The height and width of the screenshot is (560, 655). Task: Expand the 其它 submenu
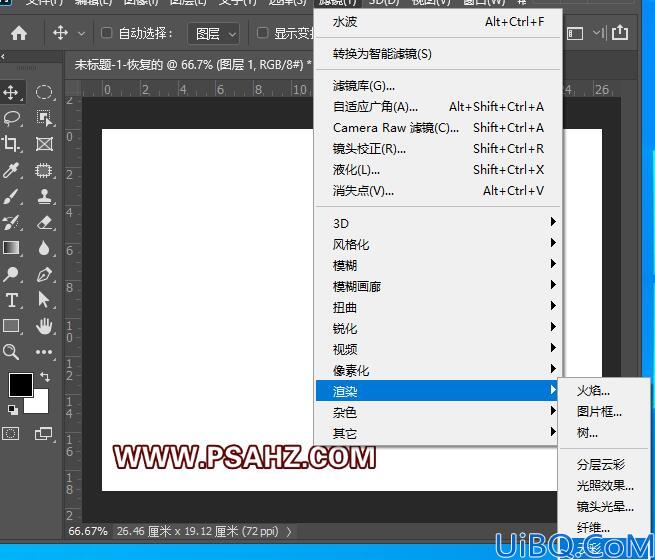coord(437,433)
